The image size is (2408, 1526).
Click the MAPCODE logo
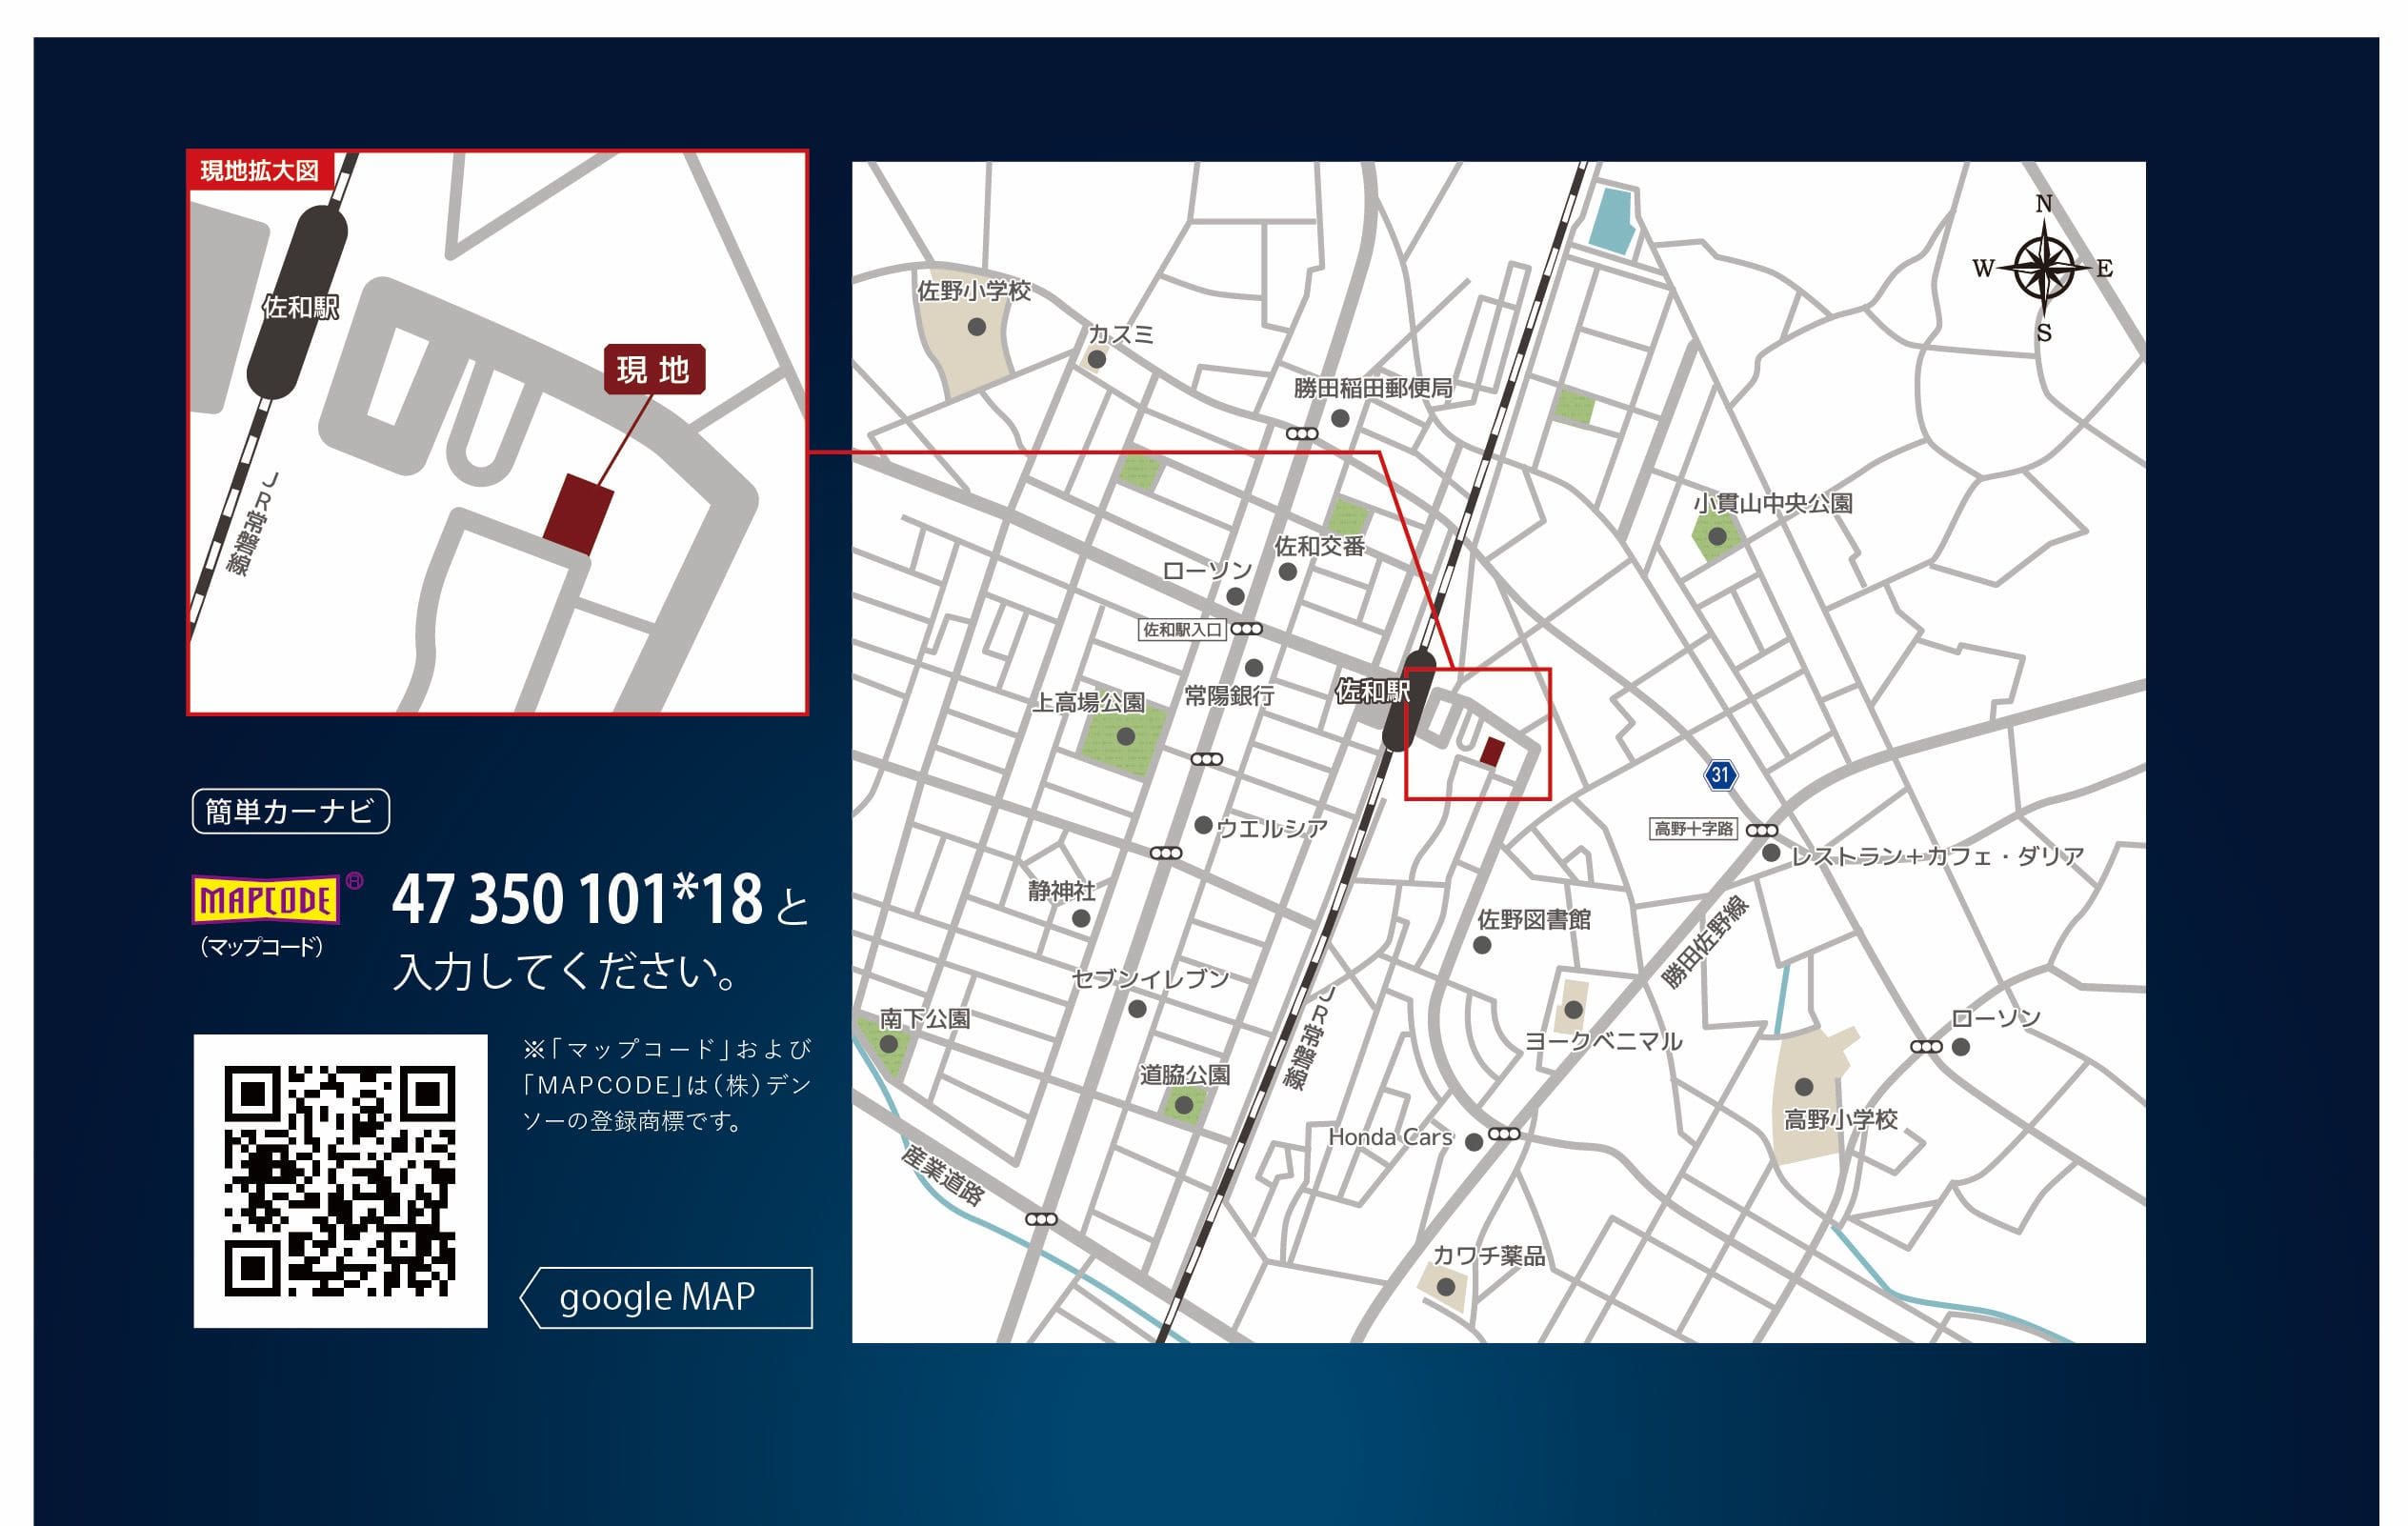click(265, 900)
